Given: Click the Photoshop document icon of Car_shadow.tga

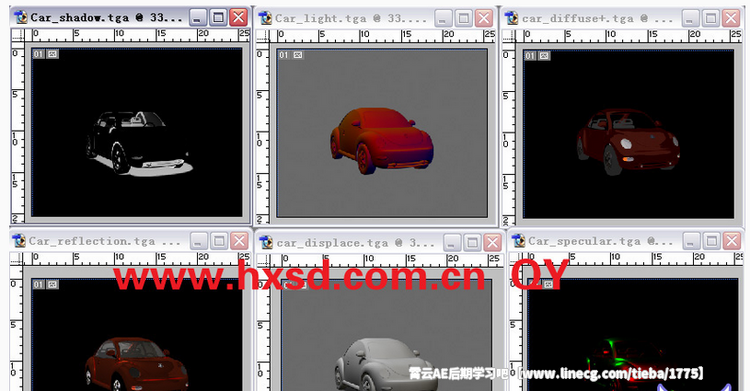Looking at the screenshot, I should click(x=21, y=17).
